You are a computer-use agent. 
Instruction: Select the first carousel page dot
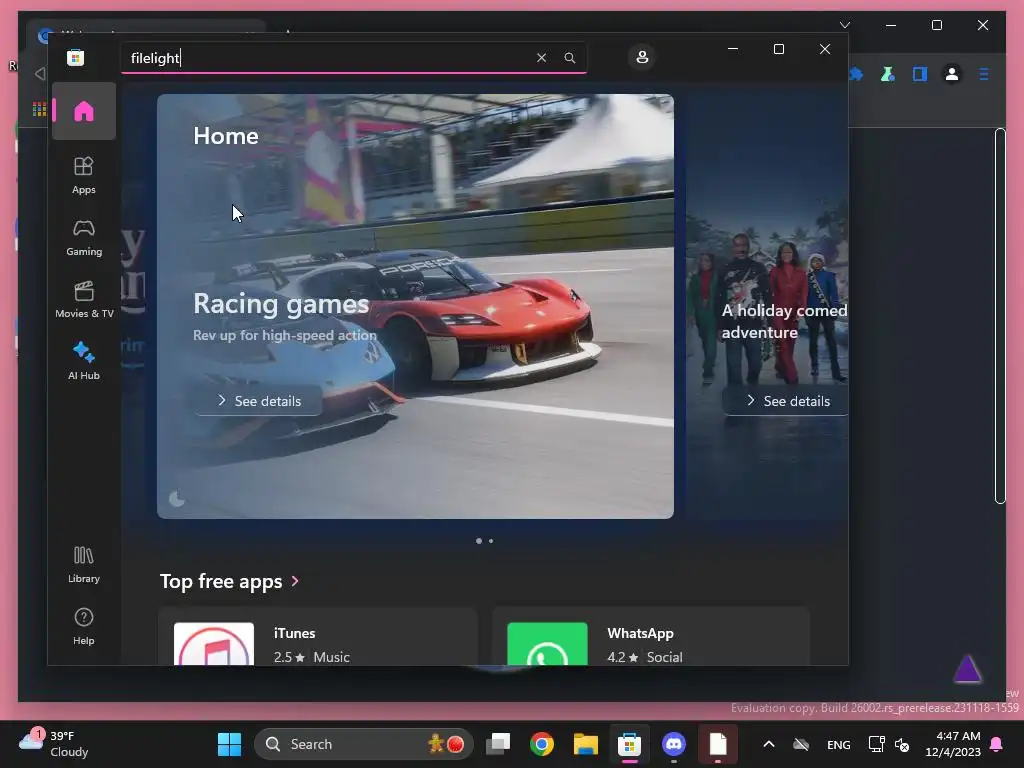pyautogui.click(x=479, y=541)
